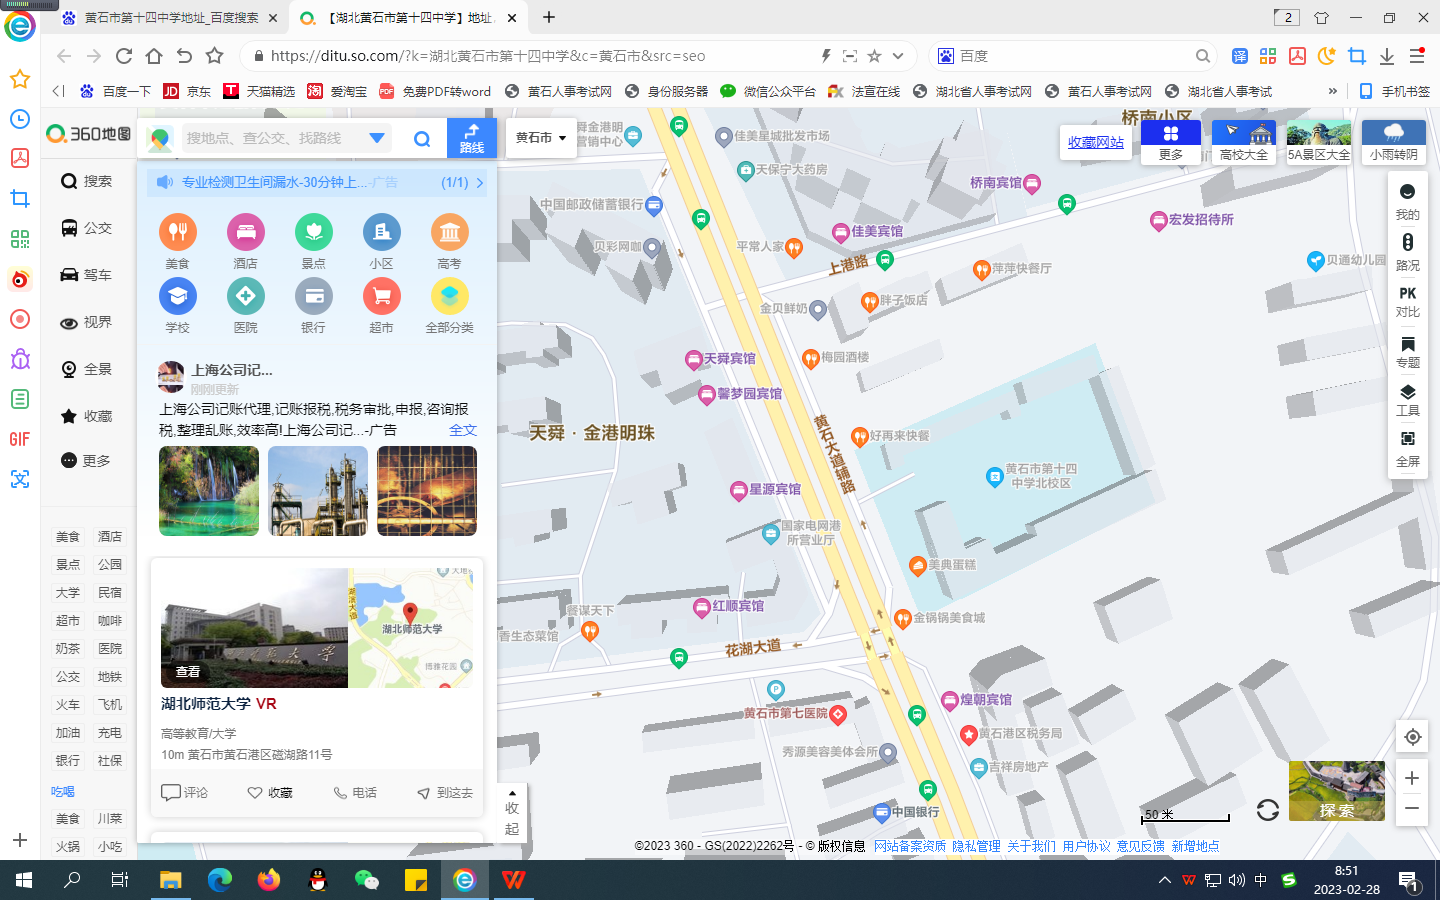Locate my position with the crosshair icon

[x=1412, y=737]
